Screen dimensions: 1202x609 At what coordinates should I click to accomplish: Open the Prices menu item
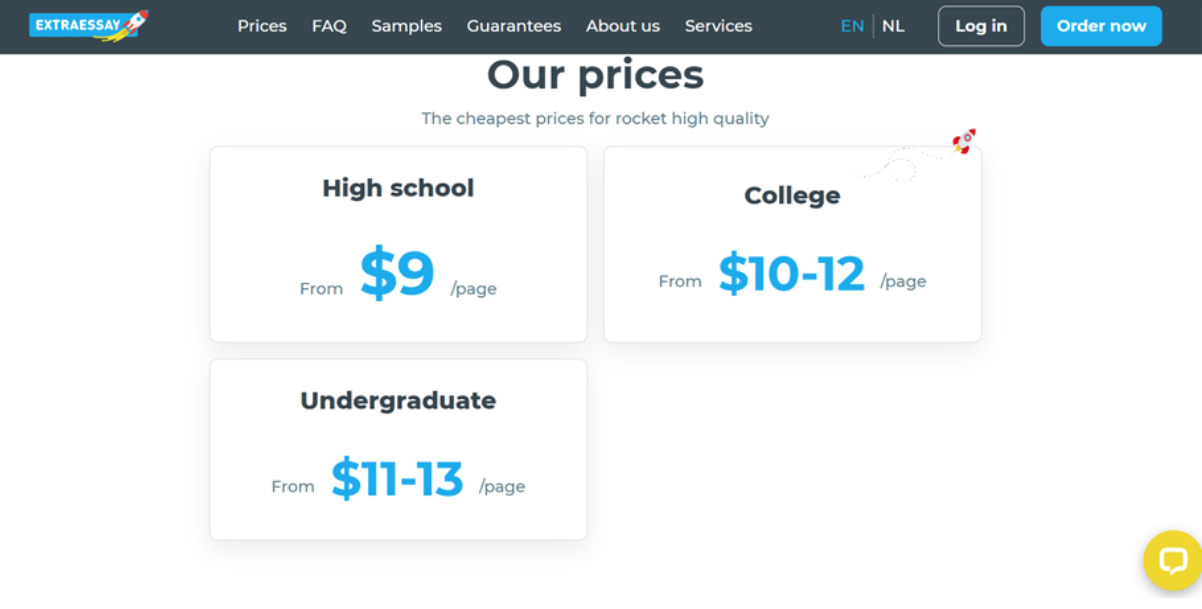pos(262,26)
